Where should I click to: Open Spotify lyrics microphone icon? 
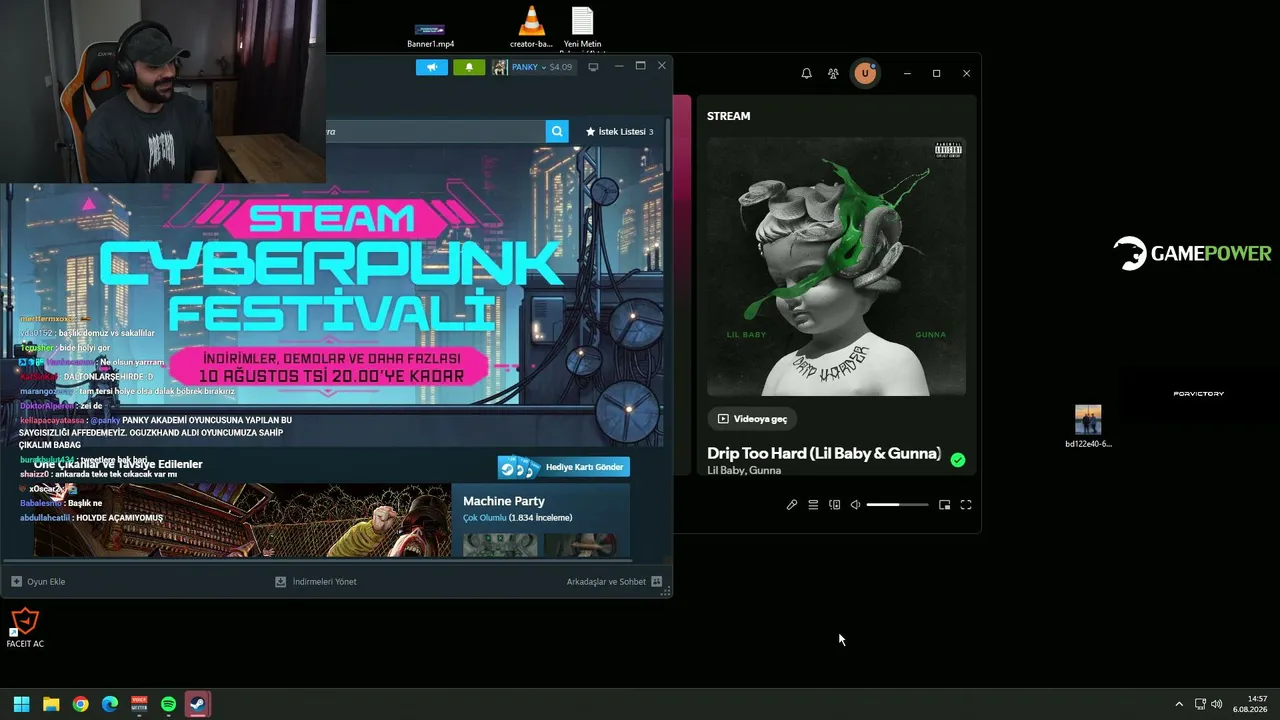tap(792, 505)
